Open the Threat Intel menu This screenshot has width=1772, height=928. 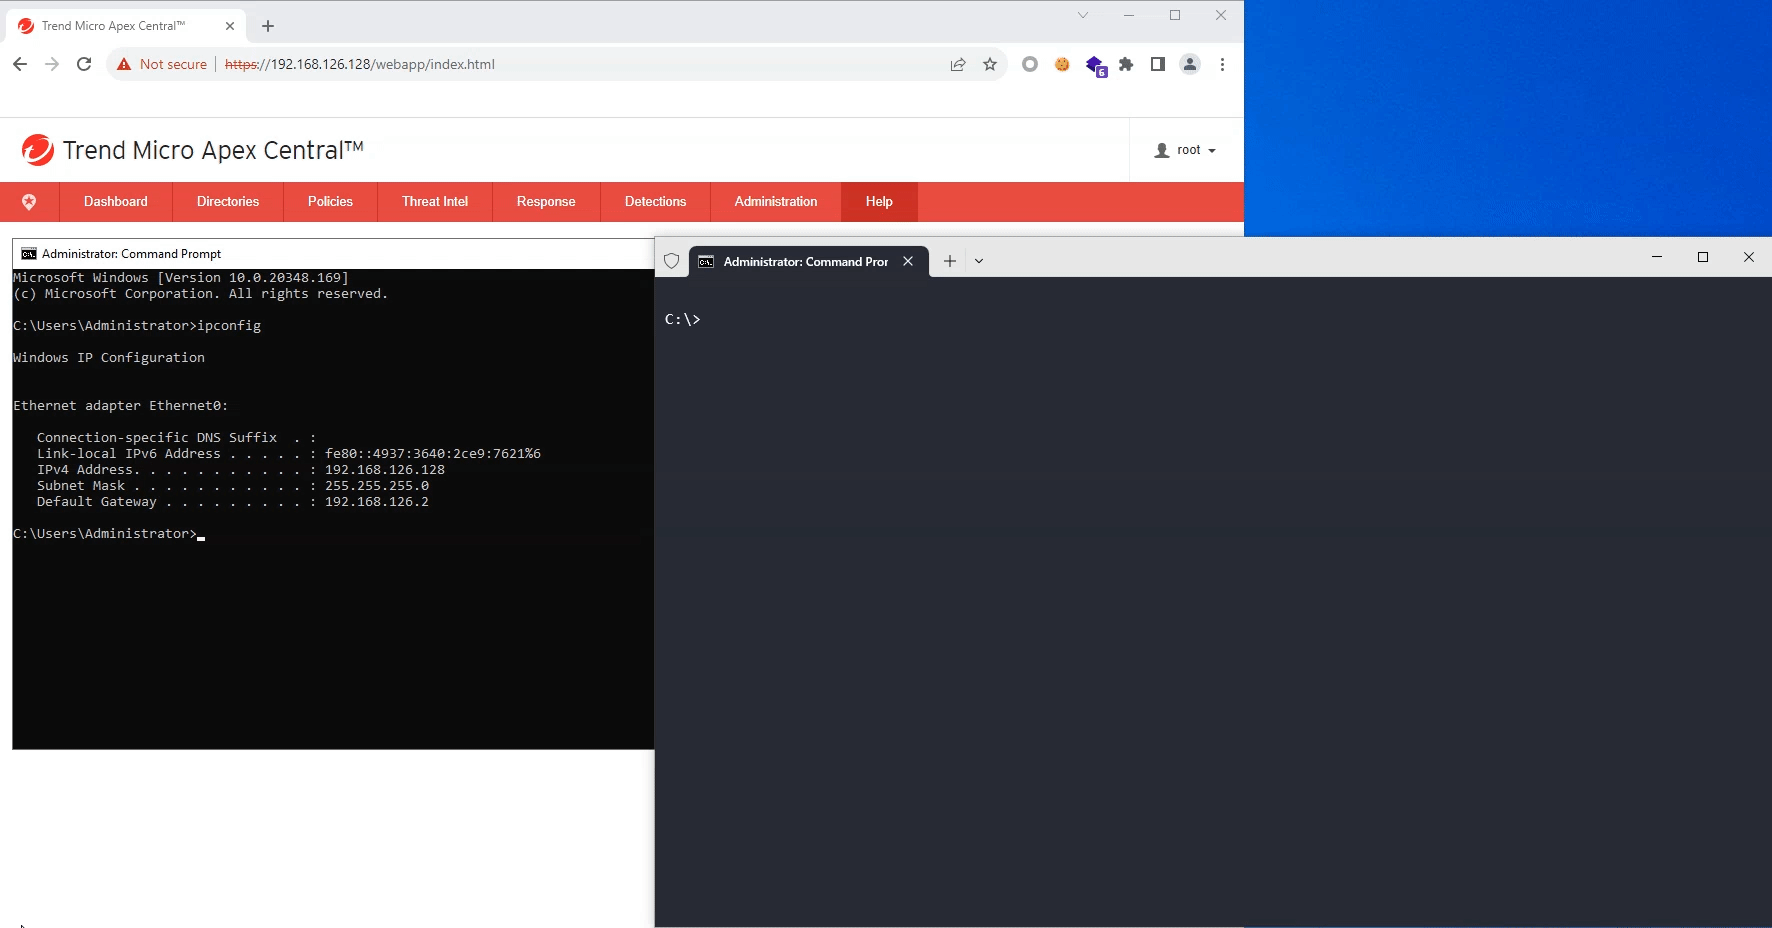(x=434, y=202)
